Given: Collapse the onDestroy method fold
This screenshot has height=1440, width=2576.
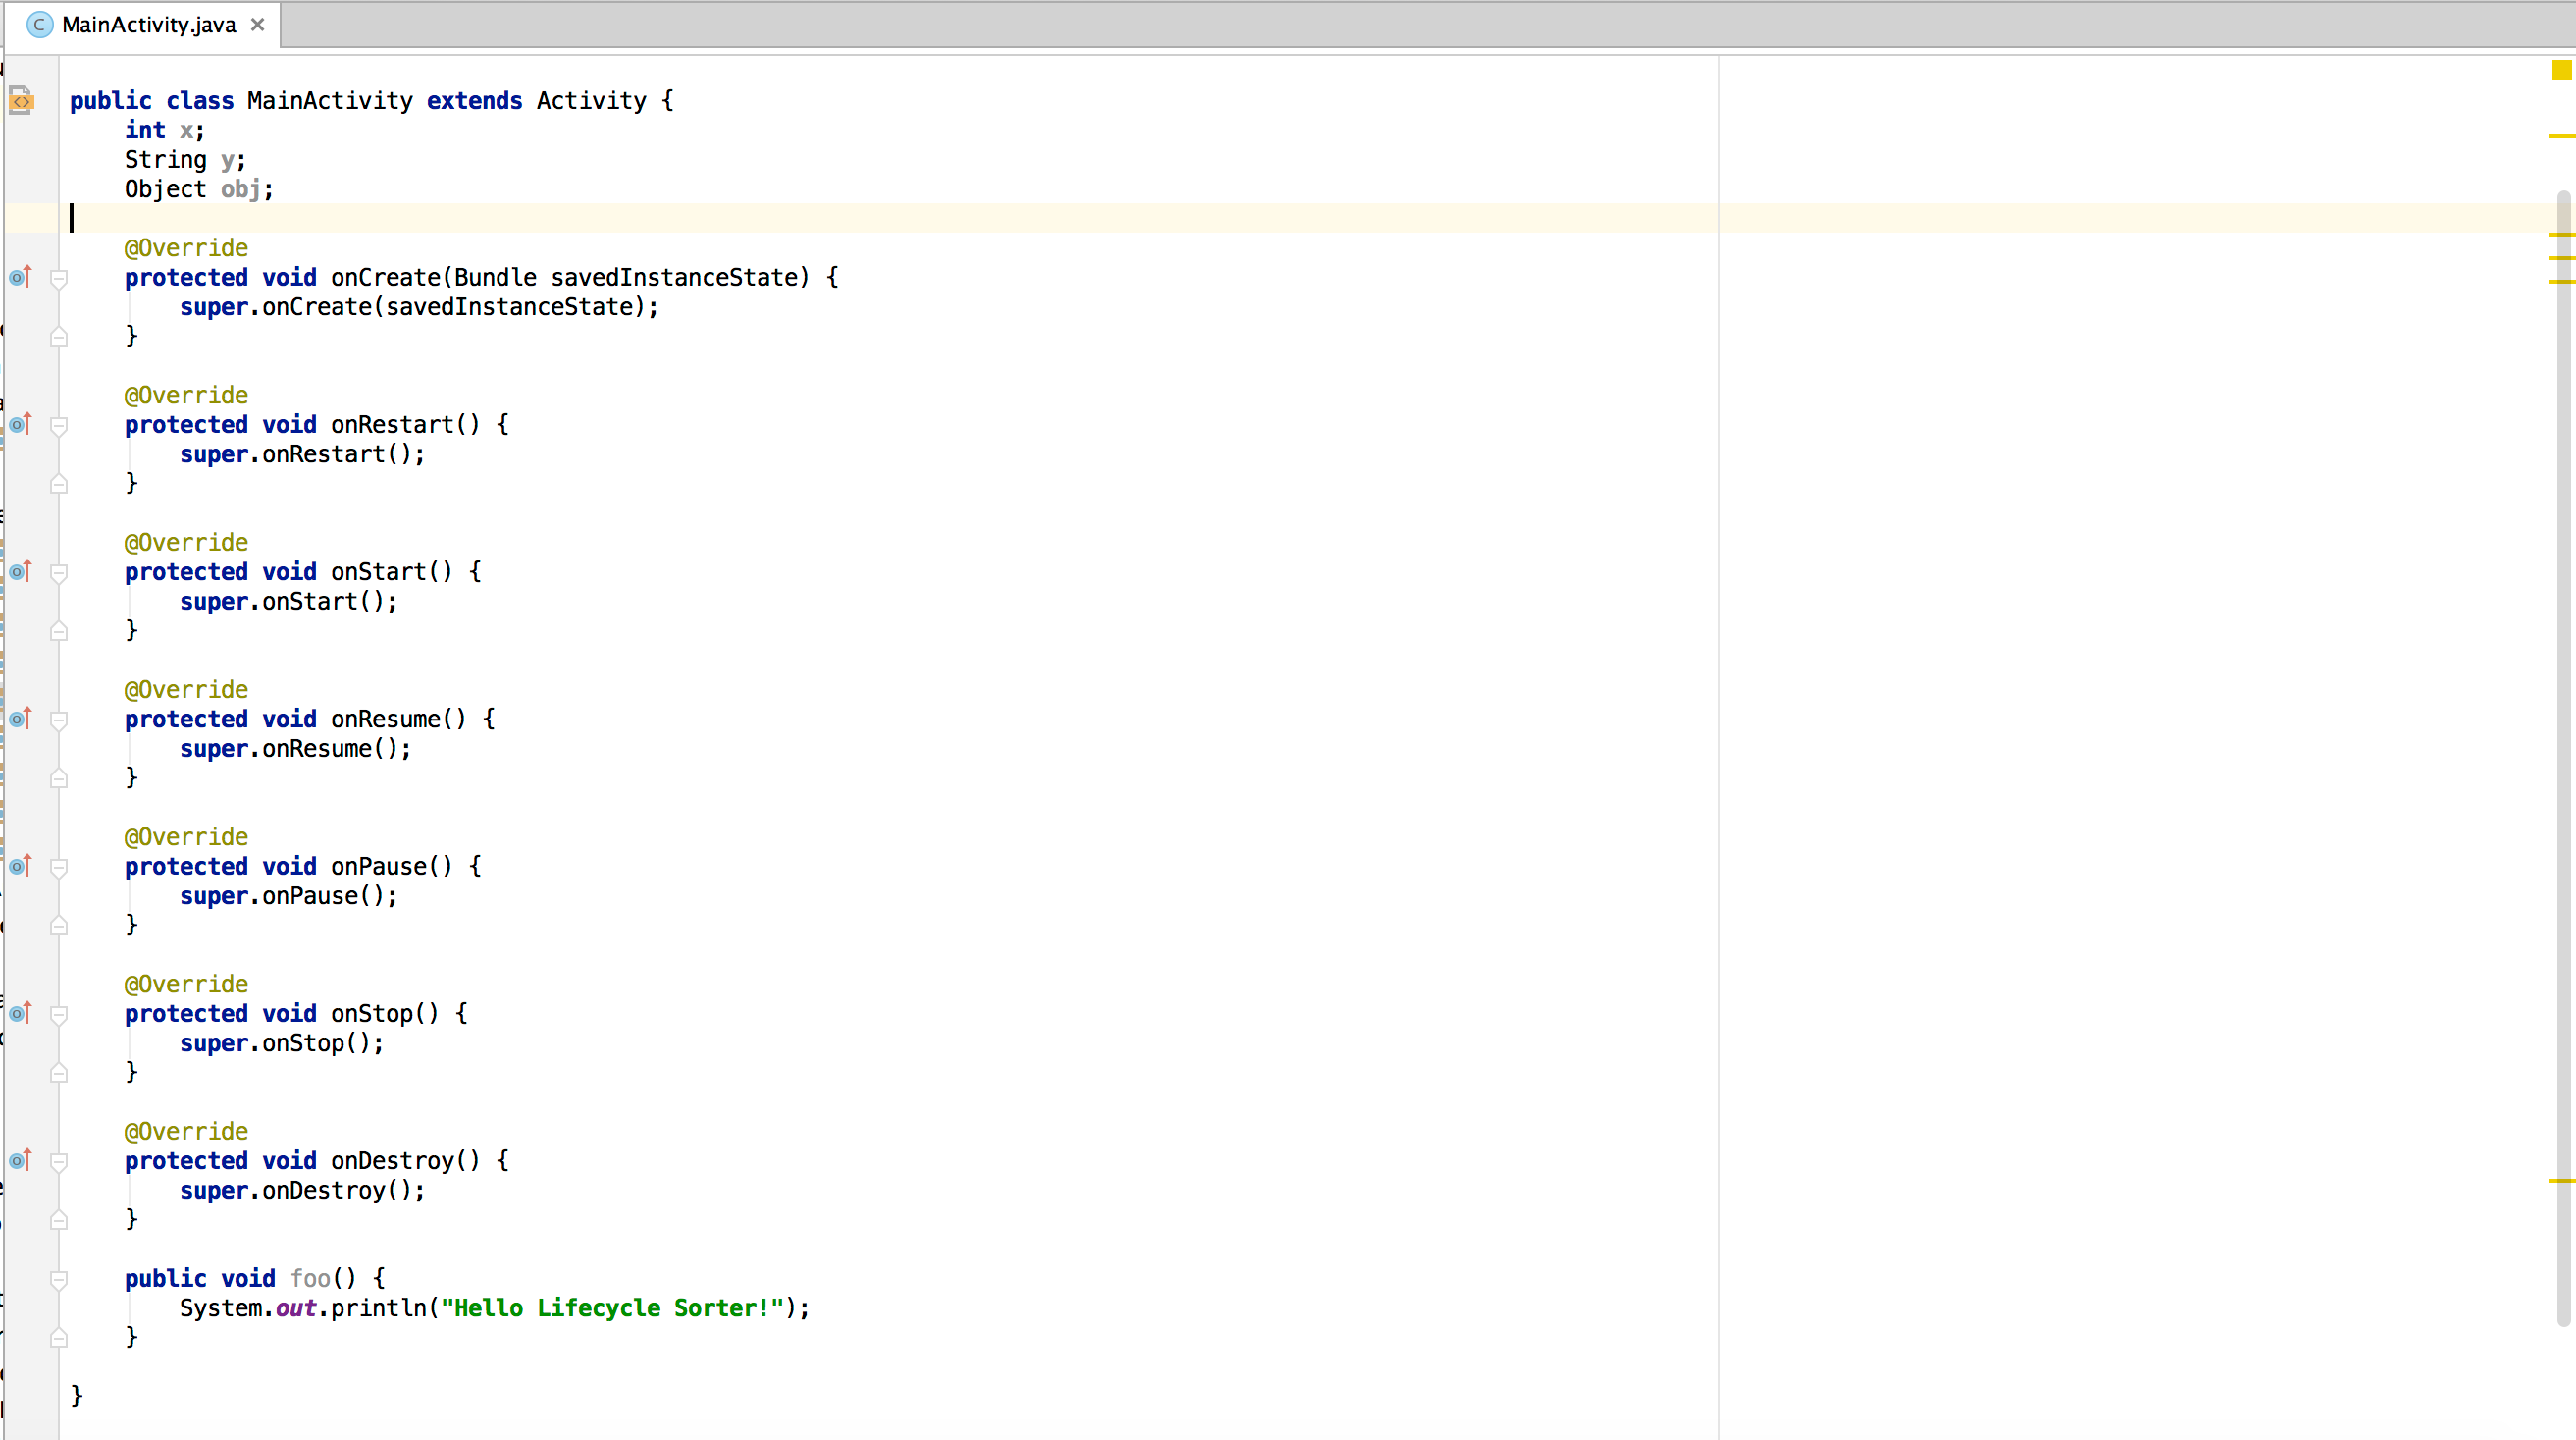Looking at the screenshot, I should click(59, 1161).
